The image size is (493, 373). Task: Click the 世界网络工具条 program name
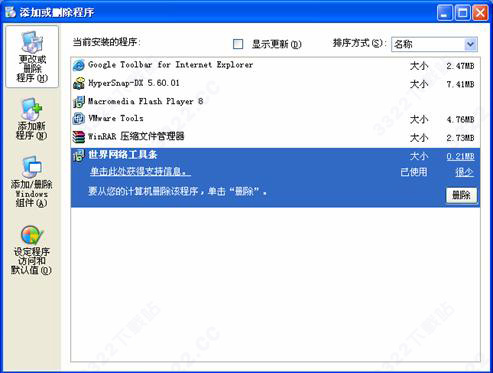tap(123, 155)
